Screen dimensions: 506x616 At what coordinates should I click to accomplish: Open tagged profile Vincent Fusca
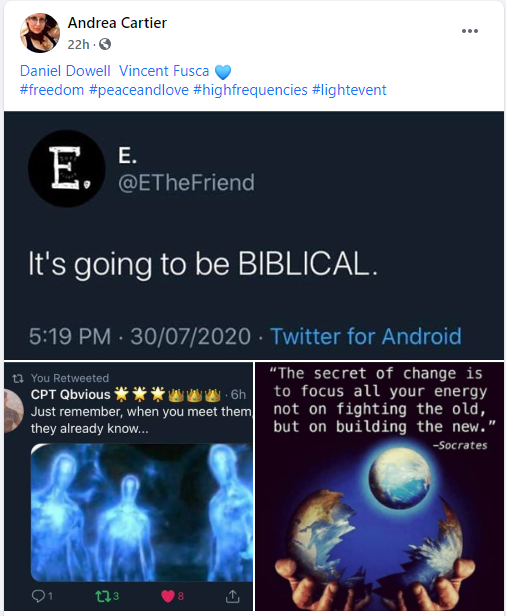(x=164, y=71)
